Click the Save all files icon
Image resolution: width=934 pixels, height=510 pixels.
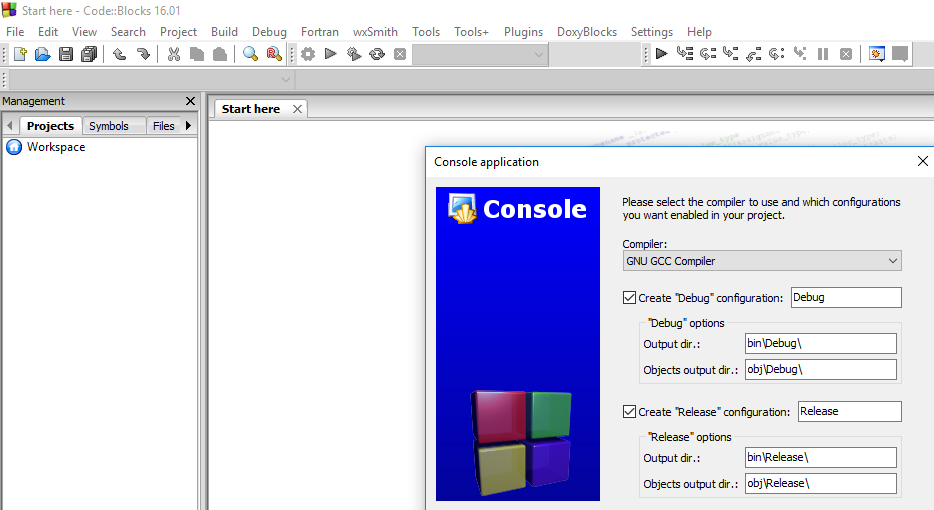89,54
